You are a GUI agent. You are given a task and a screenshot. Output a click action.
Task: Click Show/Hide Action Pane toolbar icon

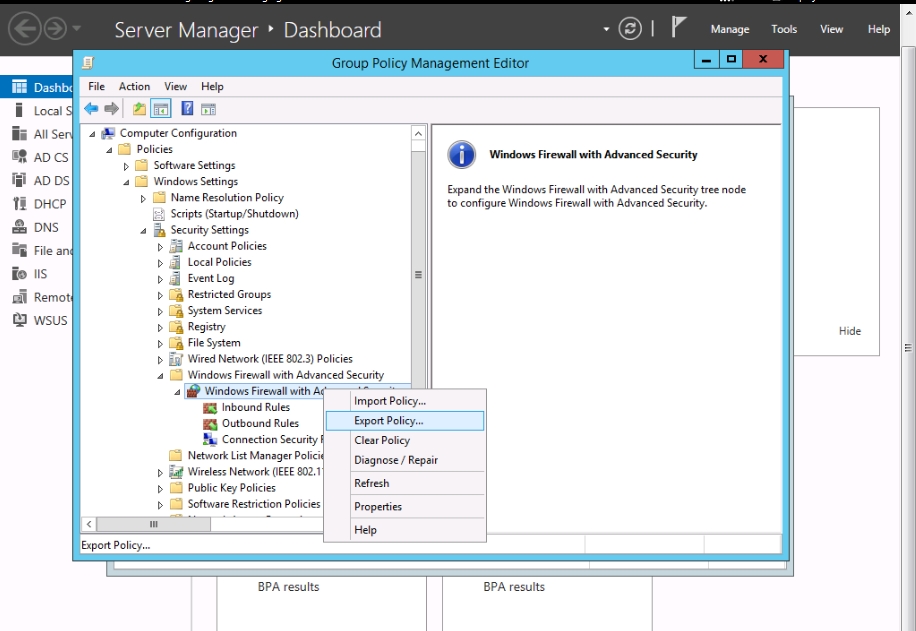(x=208, y=109)
